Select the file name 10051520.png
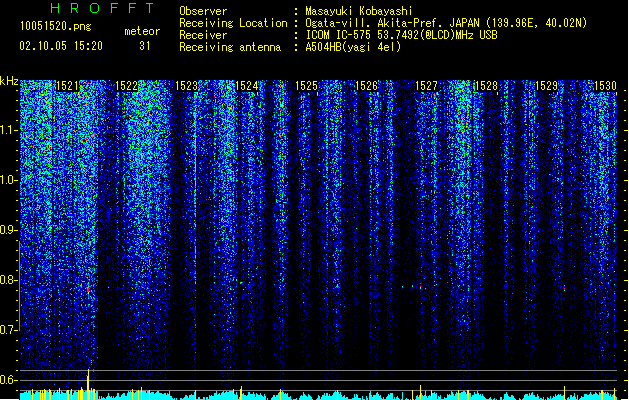Image resolution: width=629 pixels, height=400 pixels. [56, 26]
